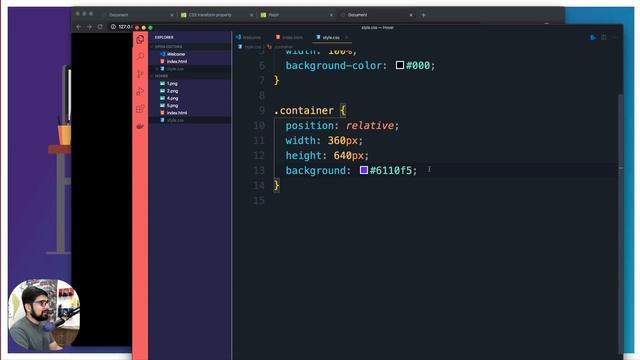The height and width of the screenshot is (360, 640).
Task: Click the .container selector text
Action: coord(304,110)
